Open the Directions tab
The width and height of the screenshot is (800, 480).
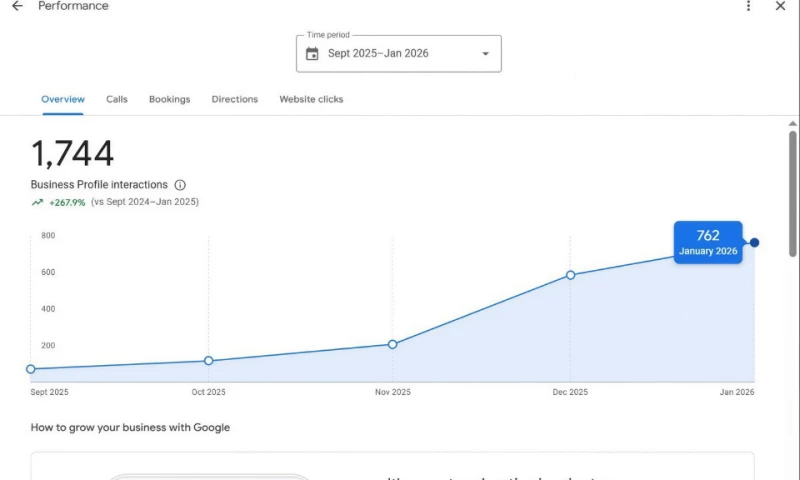[x=235, y=99]
